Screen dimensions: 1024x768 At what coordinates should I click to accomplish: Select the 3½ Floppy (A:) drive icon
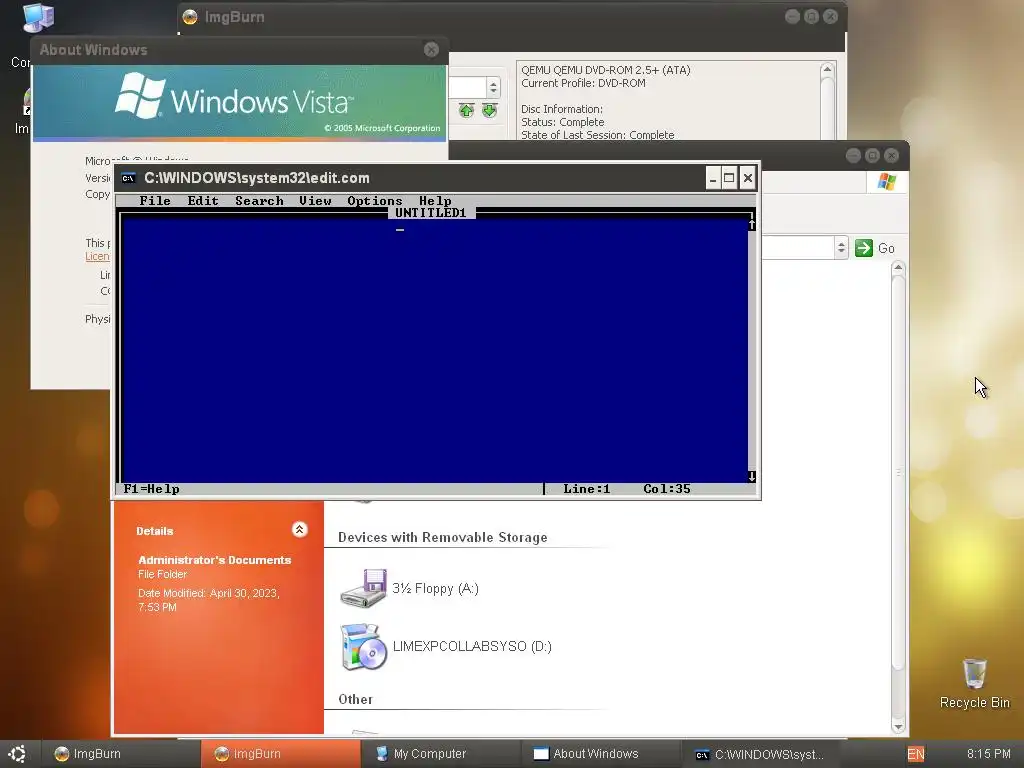[363, 588]
